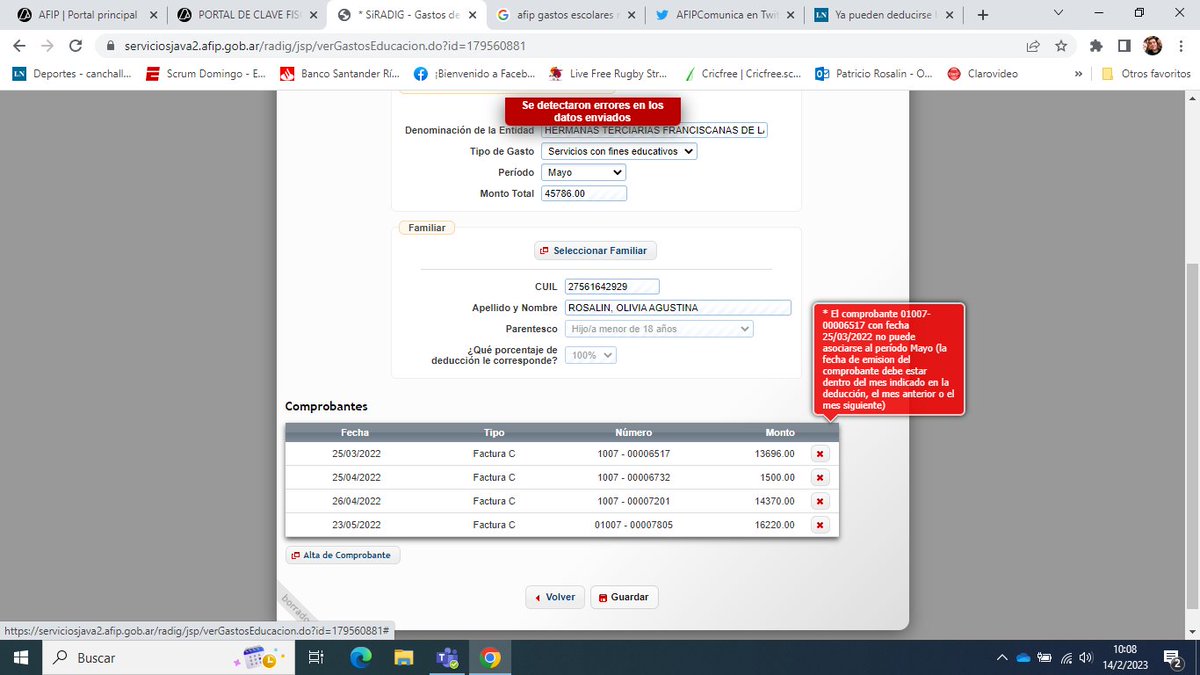Delete comprobante 1007 - 00007201 row

click(x=820, y=502)
